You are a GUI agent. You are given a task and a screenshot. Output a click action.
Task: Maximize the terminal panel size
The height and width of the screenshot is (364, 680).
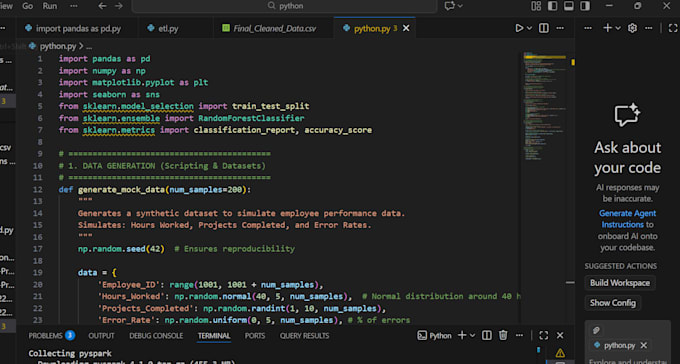click(x=544, y=335)
